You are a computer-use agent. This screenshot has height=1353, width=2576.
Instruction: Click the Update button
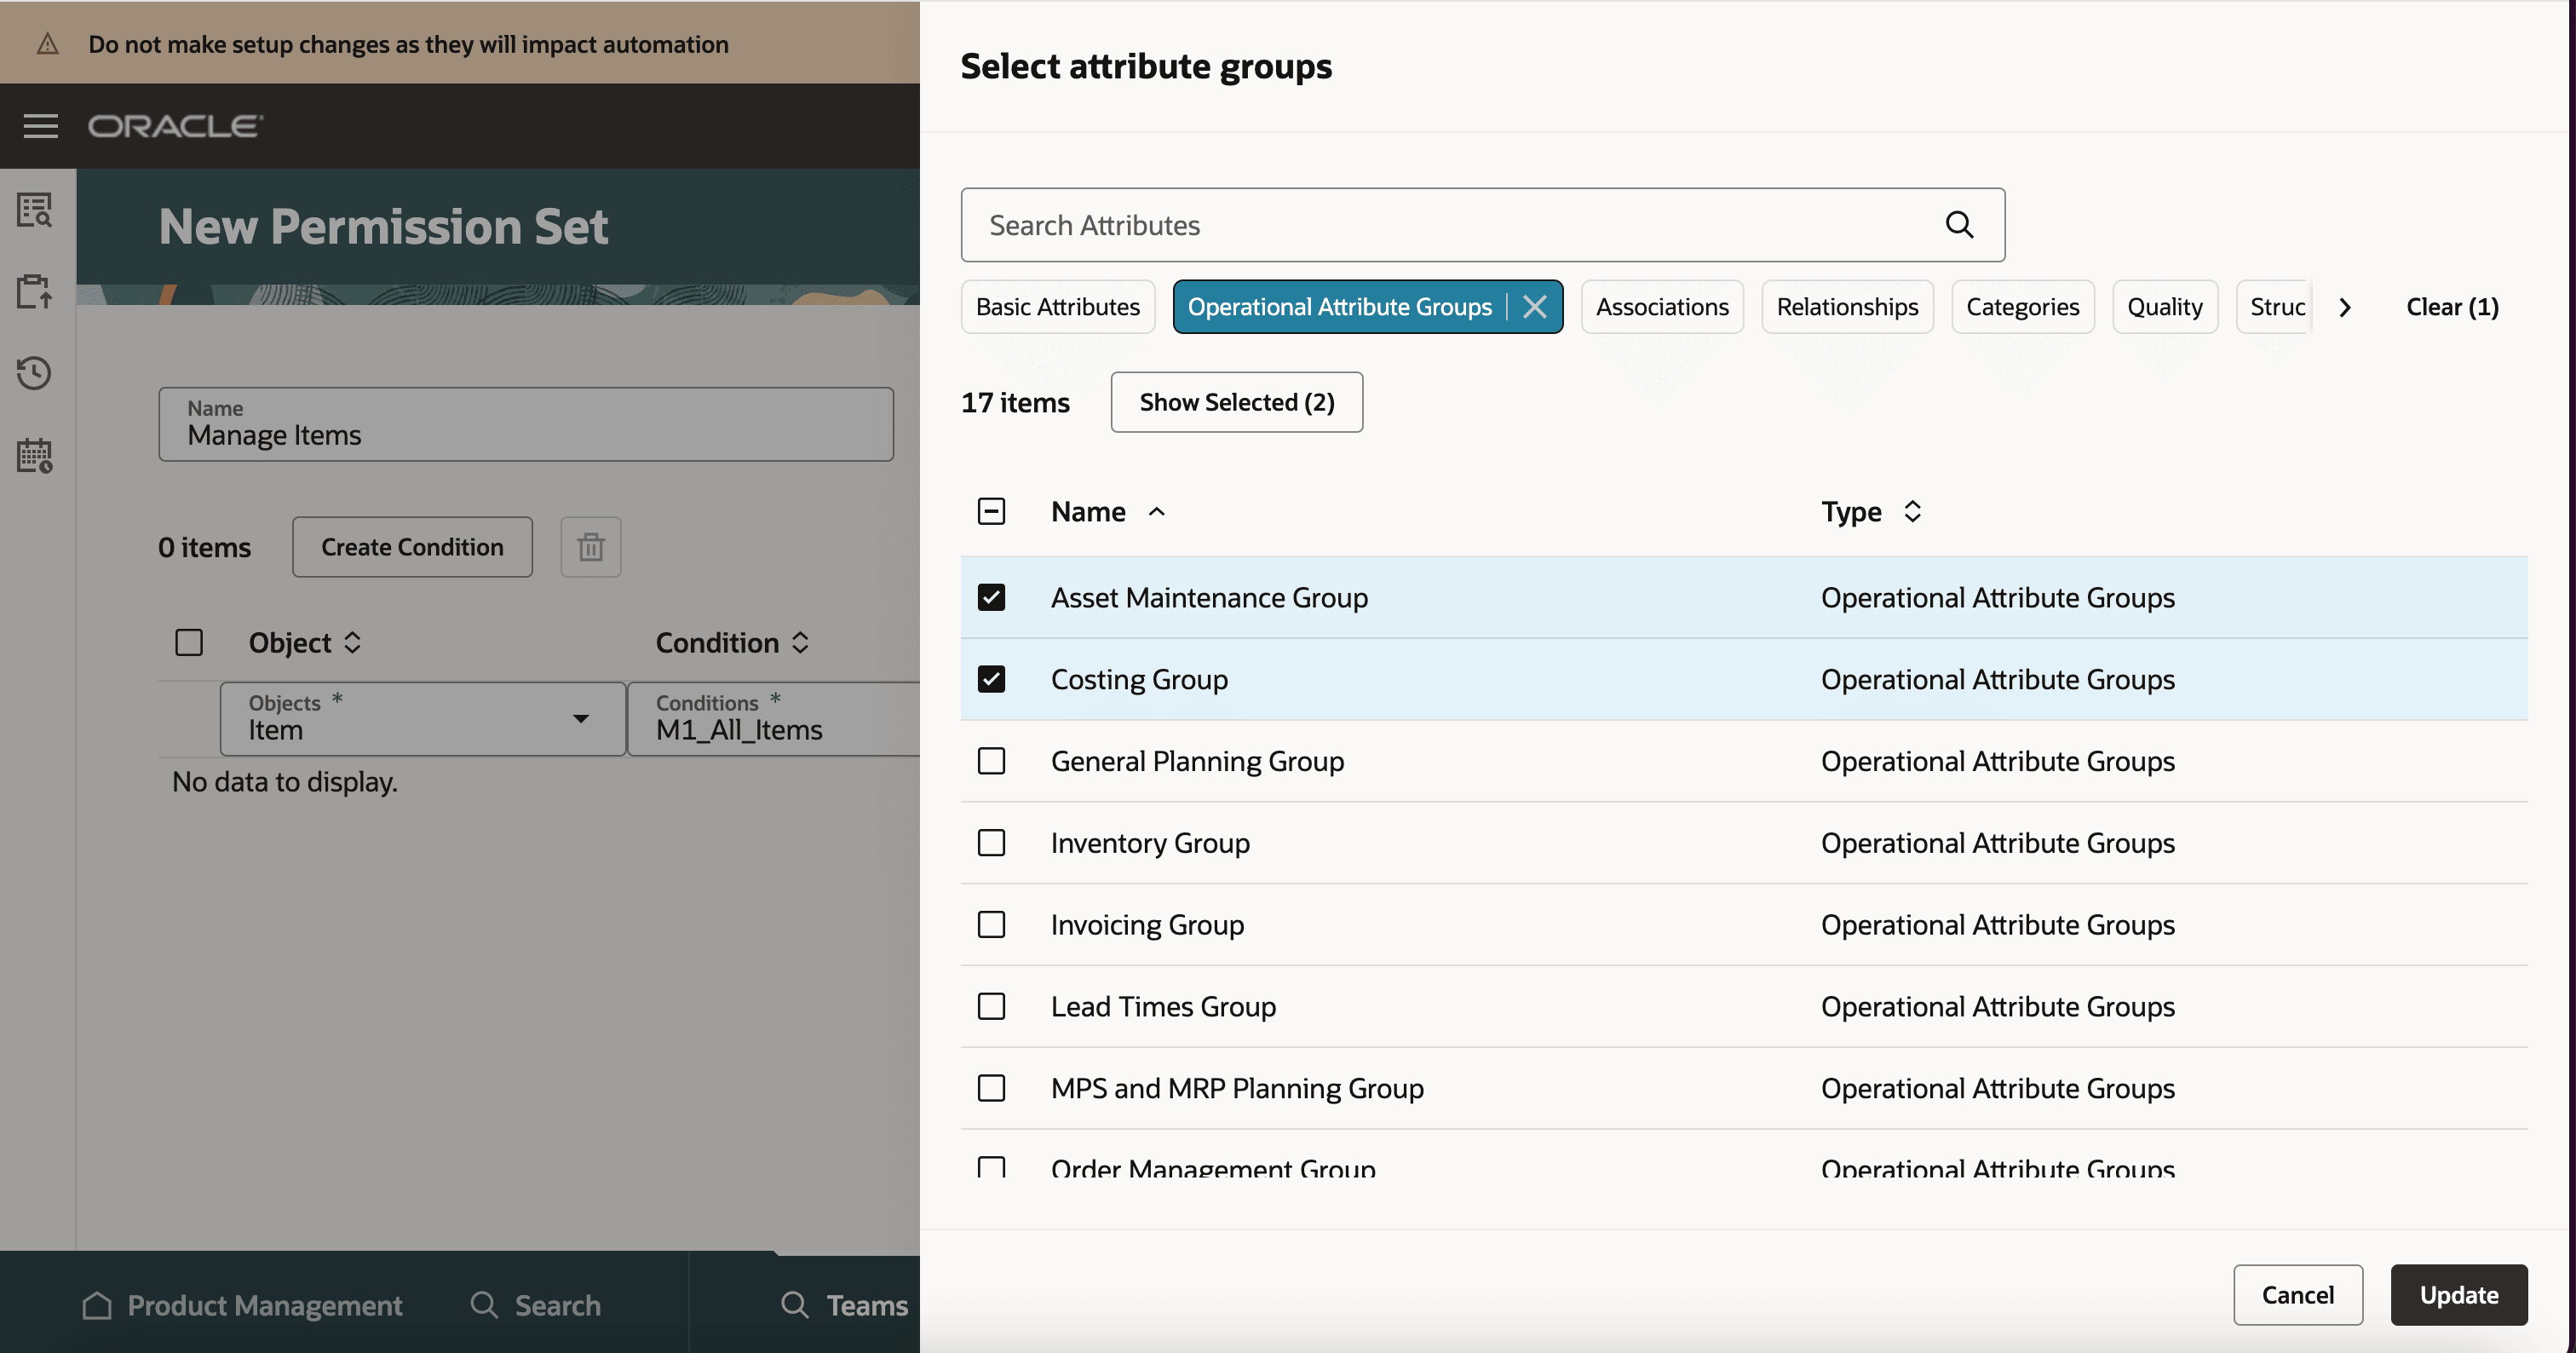pos(2459,1295)
